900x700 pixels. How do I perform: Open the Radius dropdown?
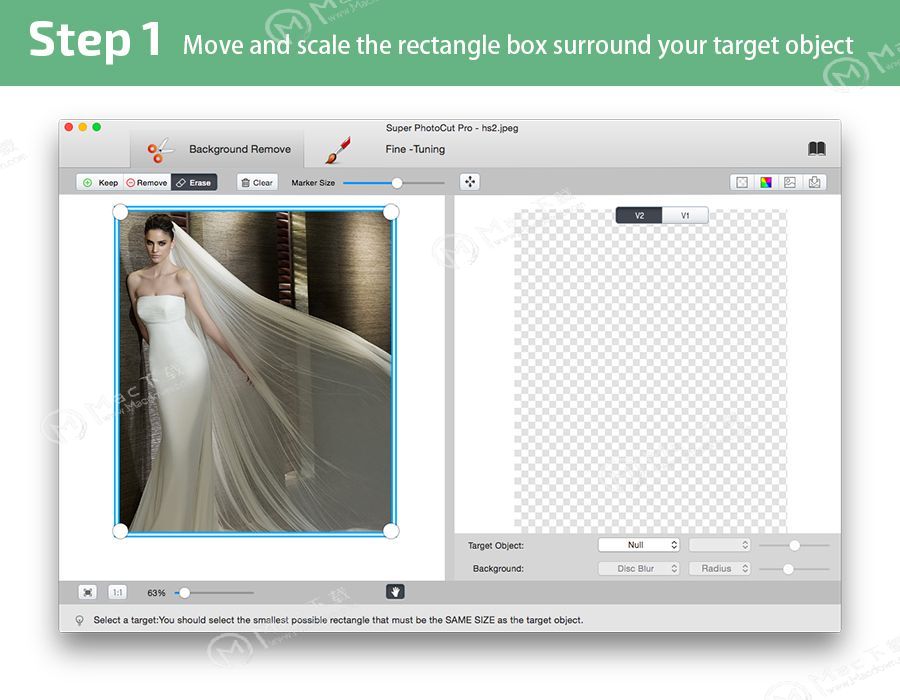point(720,568)
